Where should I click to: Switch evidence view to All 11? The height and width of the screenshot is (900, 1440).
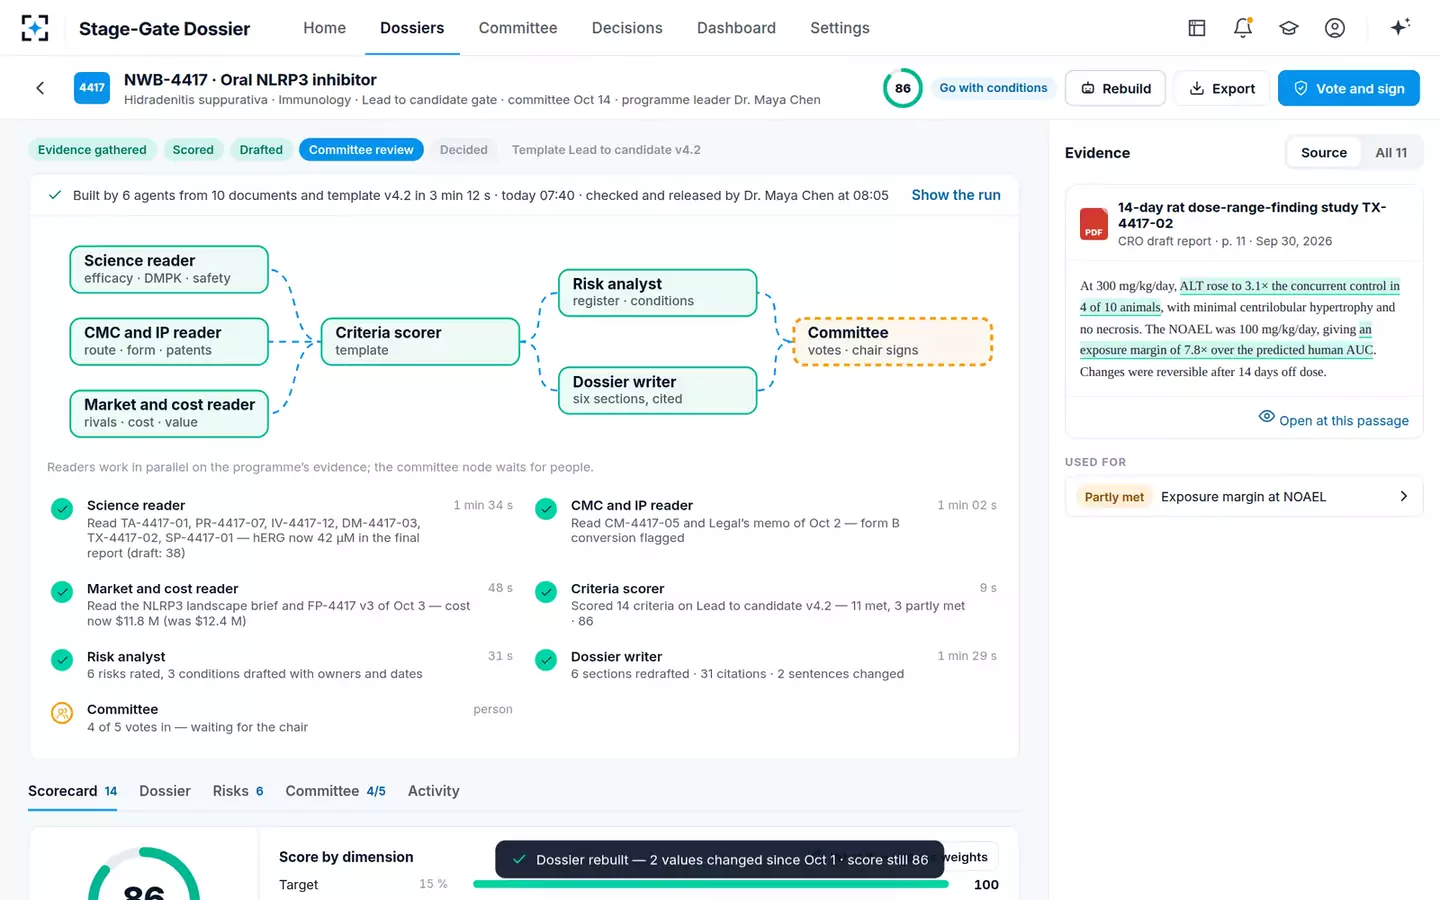(x=1390, y=153)
